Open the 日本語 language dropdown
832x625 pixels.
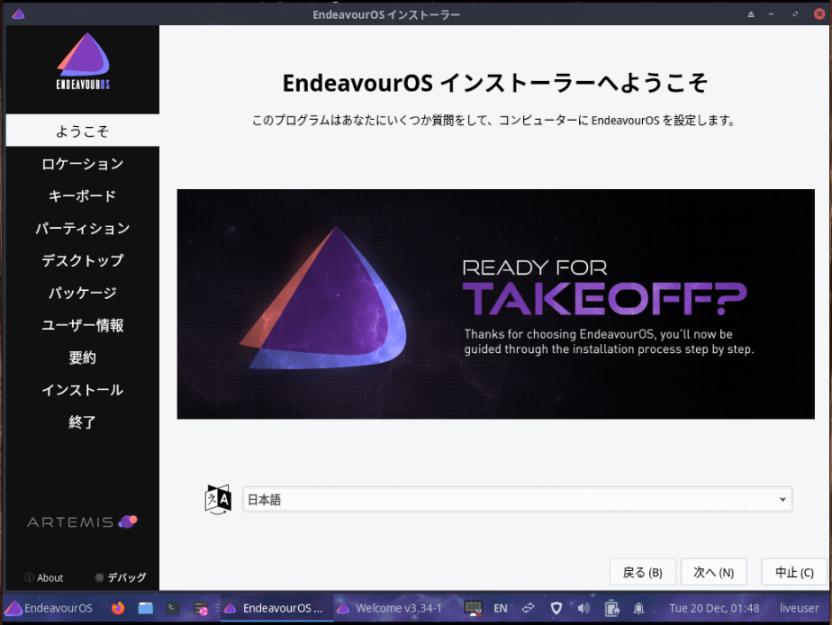tap(517, 499)
